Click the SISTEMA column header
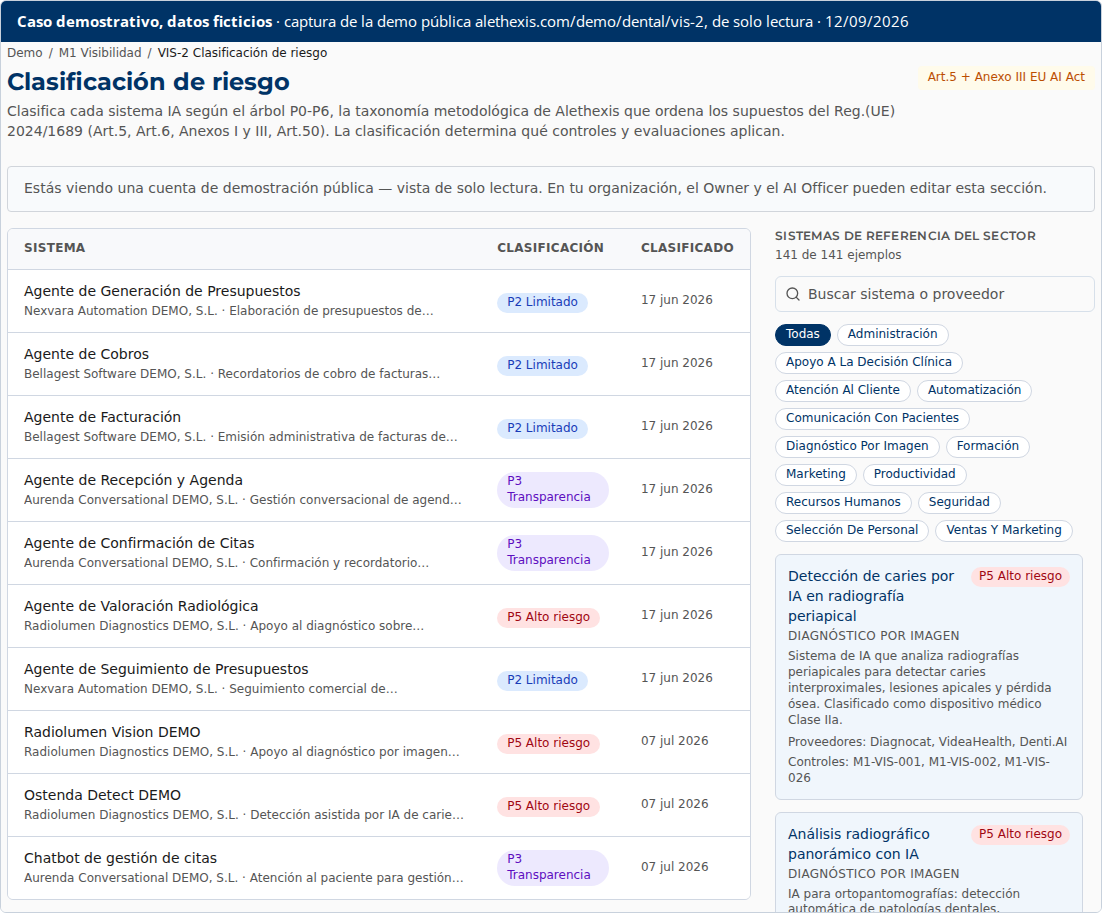Viewport: 1102px width, 913px height. [54, 247]
